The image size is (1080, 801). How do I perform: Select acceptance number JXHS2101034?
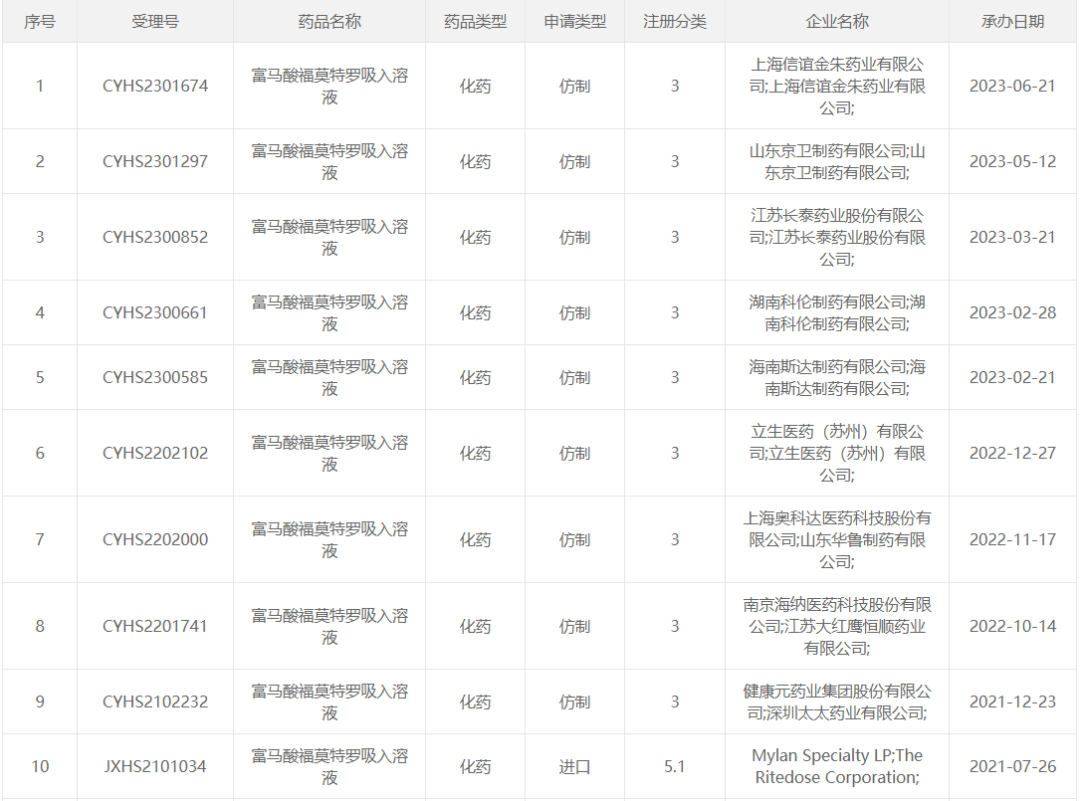155,767
